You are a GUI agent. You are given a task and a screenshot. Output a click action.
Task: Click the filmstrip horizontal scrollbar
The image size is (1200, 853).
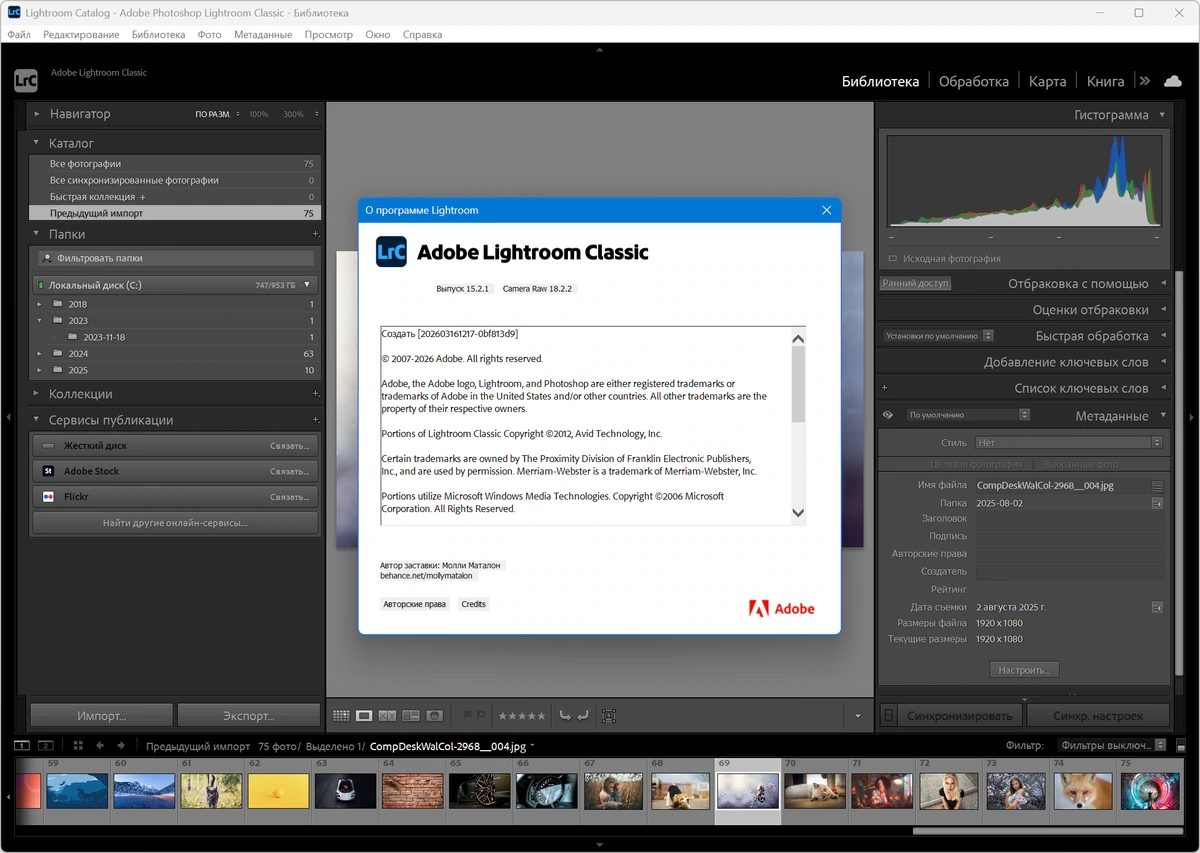pos(1048,830)
